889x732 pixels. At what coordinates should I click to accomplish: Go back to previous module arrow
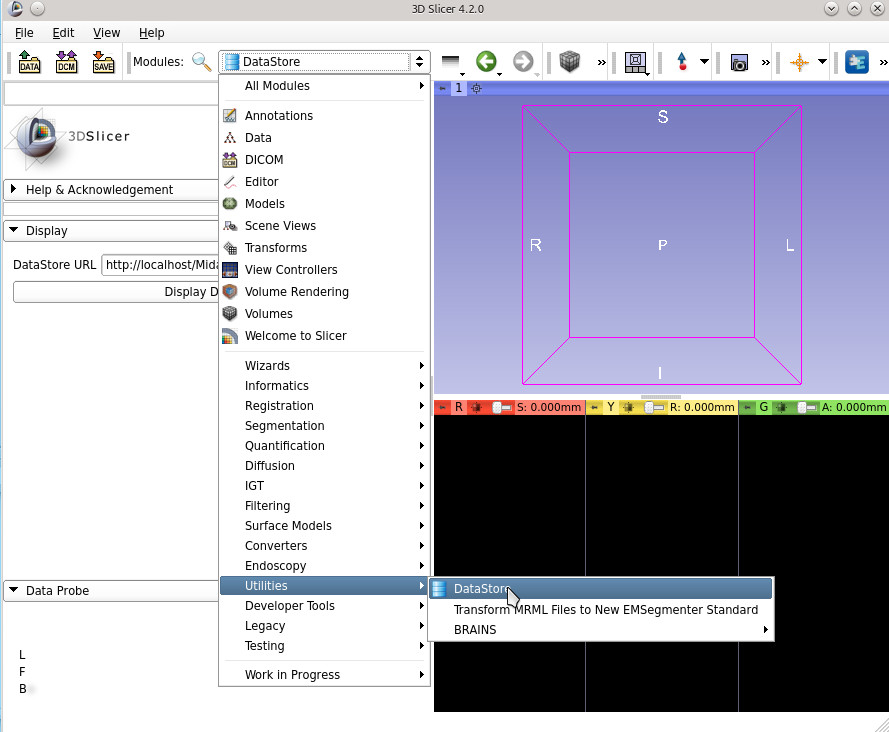click(x=486, y=62)
